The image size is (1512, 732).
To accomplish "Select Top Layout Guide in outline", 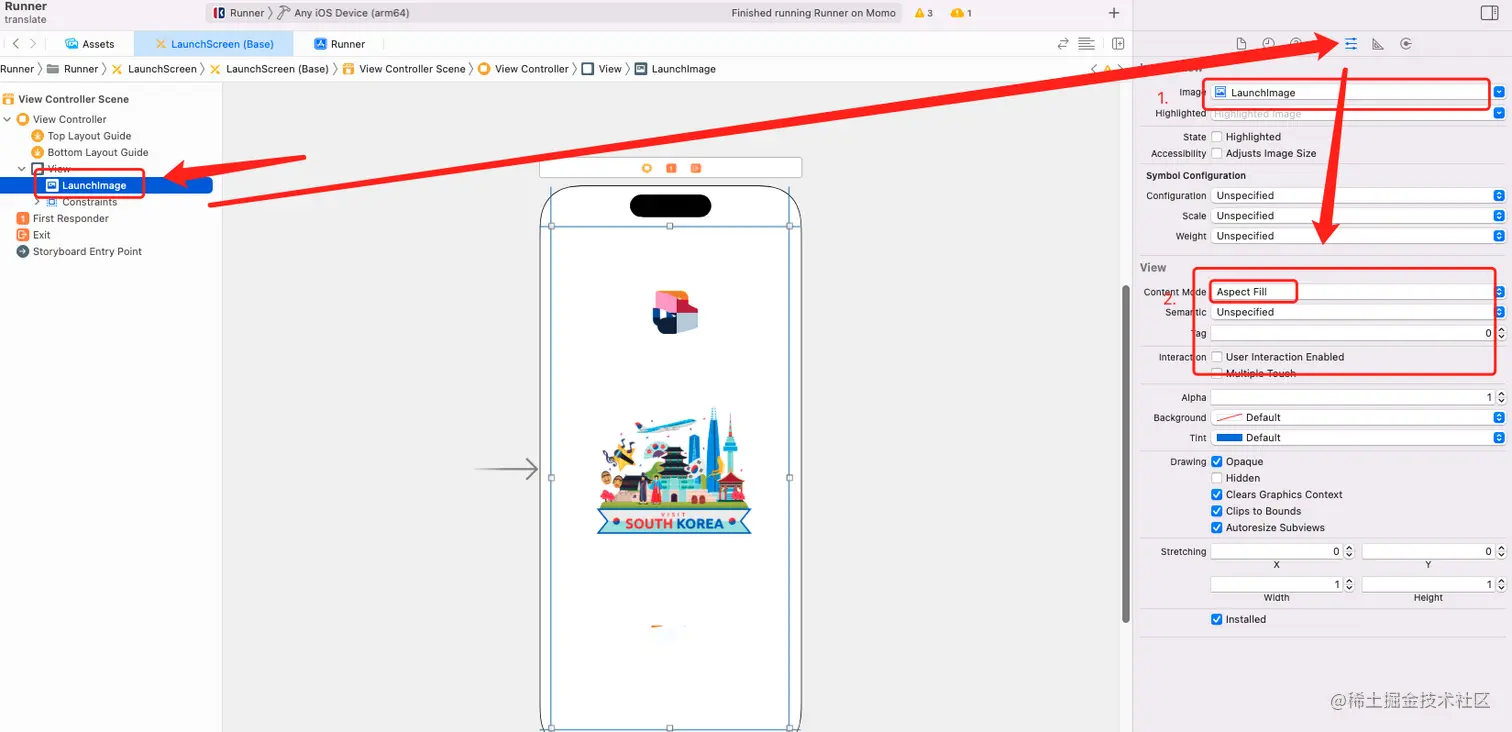I will point(89,136).
